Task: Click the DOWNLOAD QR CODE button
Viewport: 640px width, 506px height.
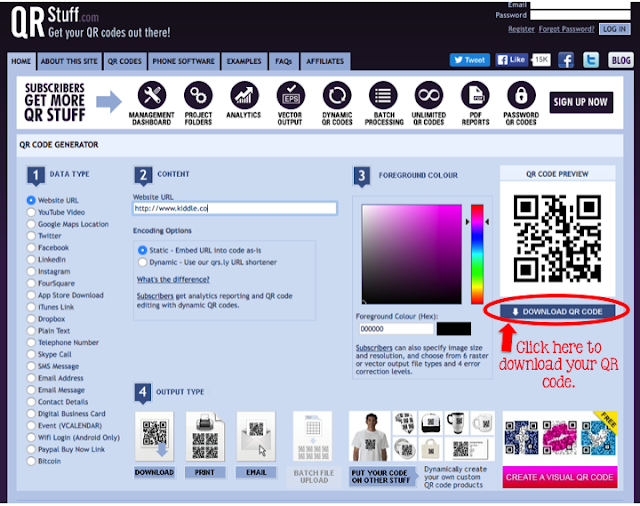Action: [557, 312]
